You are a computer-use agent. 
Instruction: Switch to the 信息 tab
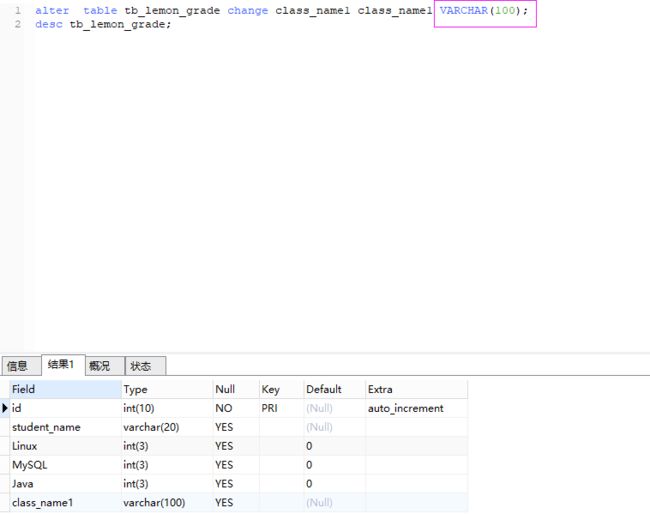coord(21,366)
